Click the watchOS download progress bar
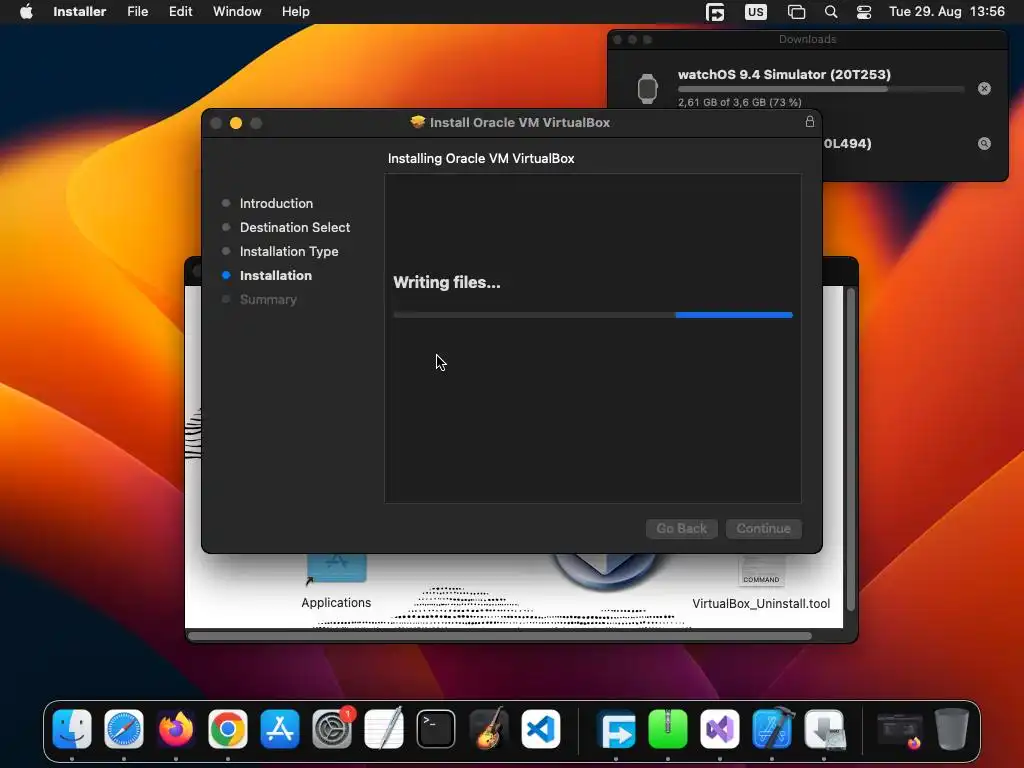Viewport: 1024px width, 768px height. [x=821, y=89]
